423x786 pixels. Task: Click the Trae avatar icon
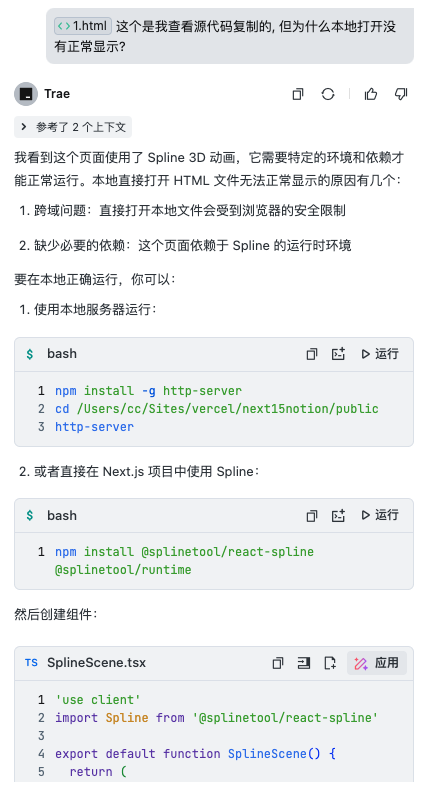tap(26, 94)
